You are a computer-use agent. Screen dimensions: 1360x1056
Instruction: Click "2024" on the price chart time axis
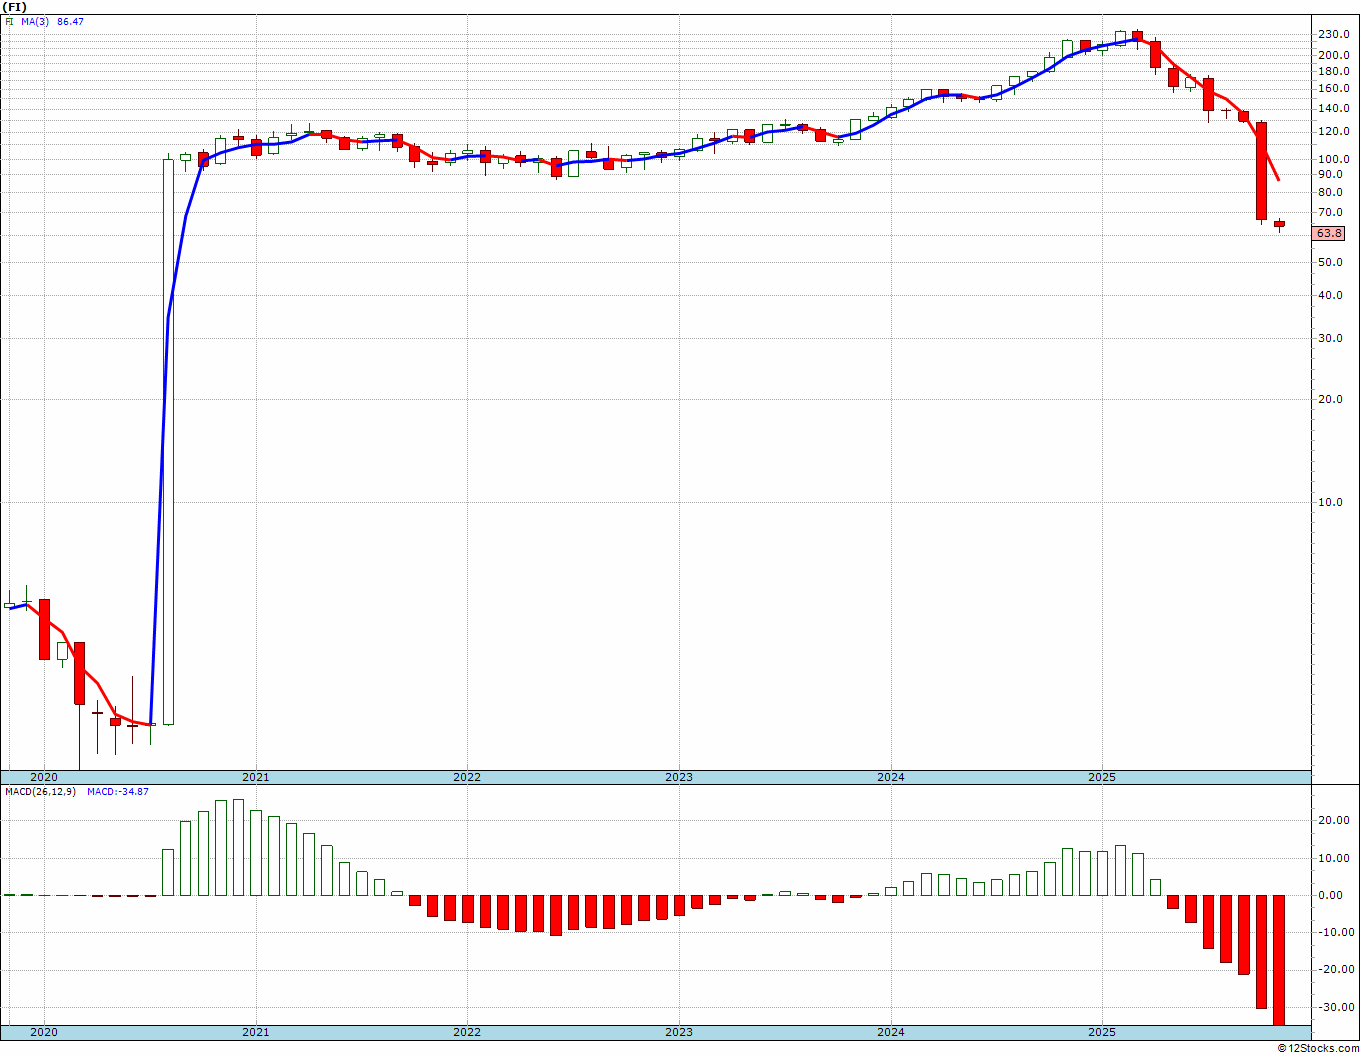[x=891, y=777]
